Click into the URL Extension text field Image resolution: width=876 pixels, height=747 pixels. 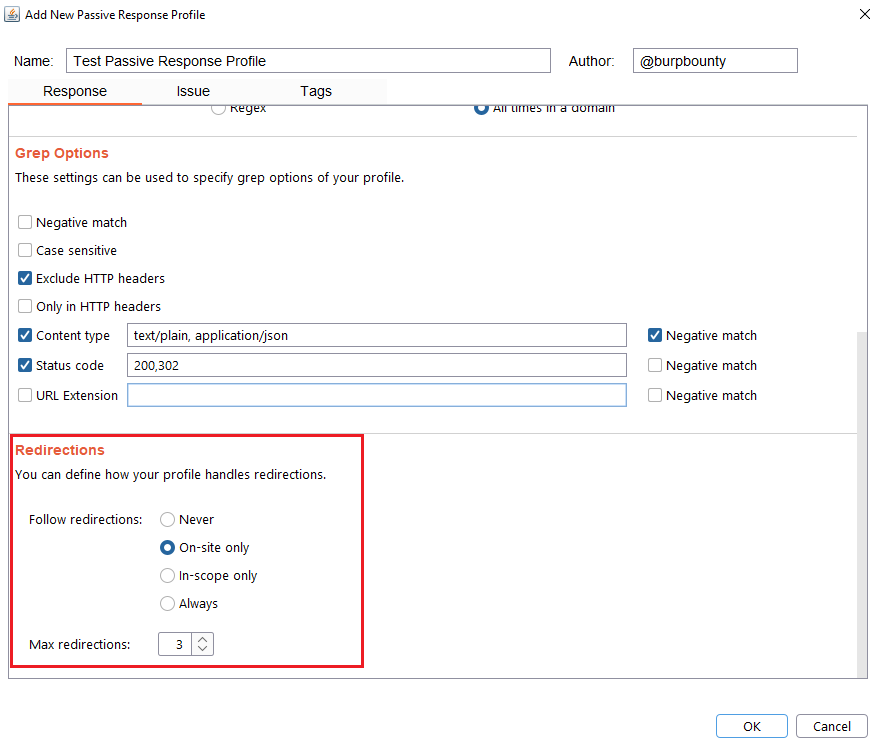pyautogui.click(x=376, y=395)
